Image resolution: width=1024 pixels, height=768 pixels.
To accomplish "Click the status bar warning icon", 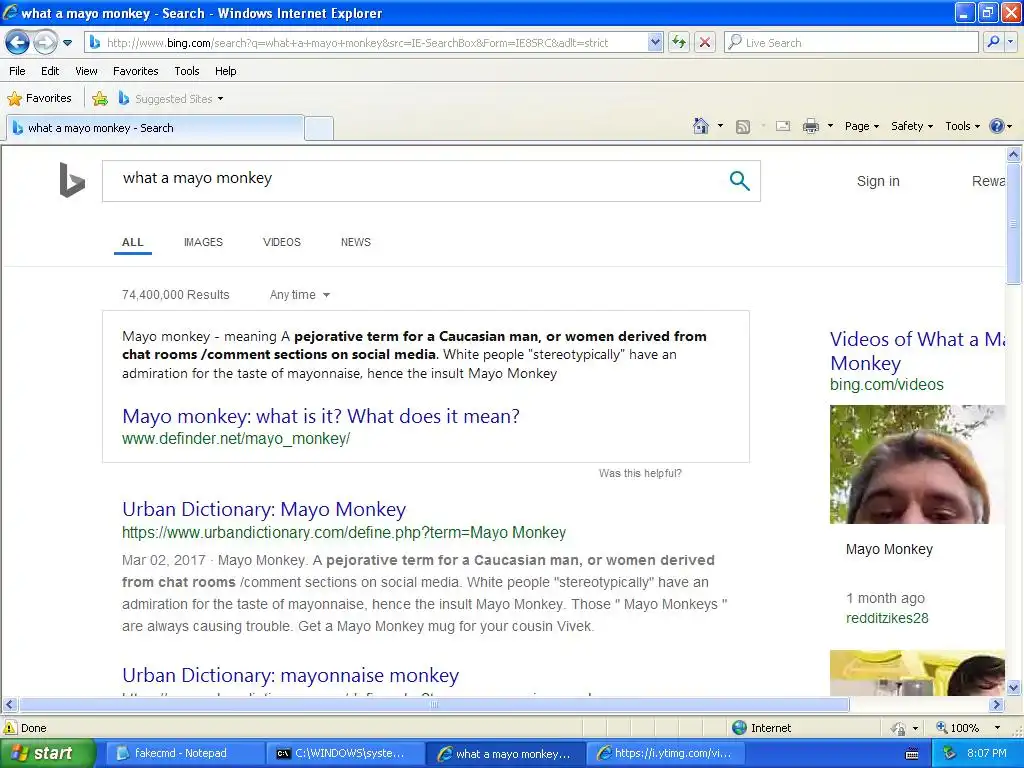I will coord(10,728).
